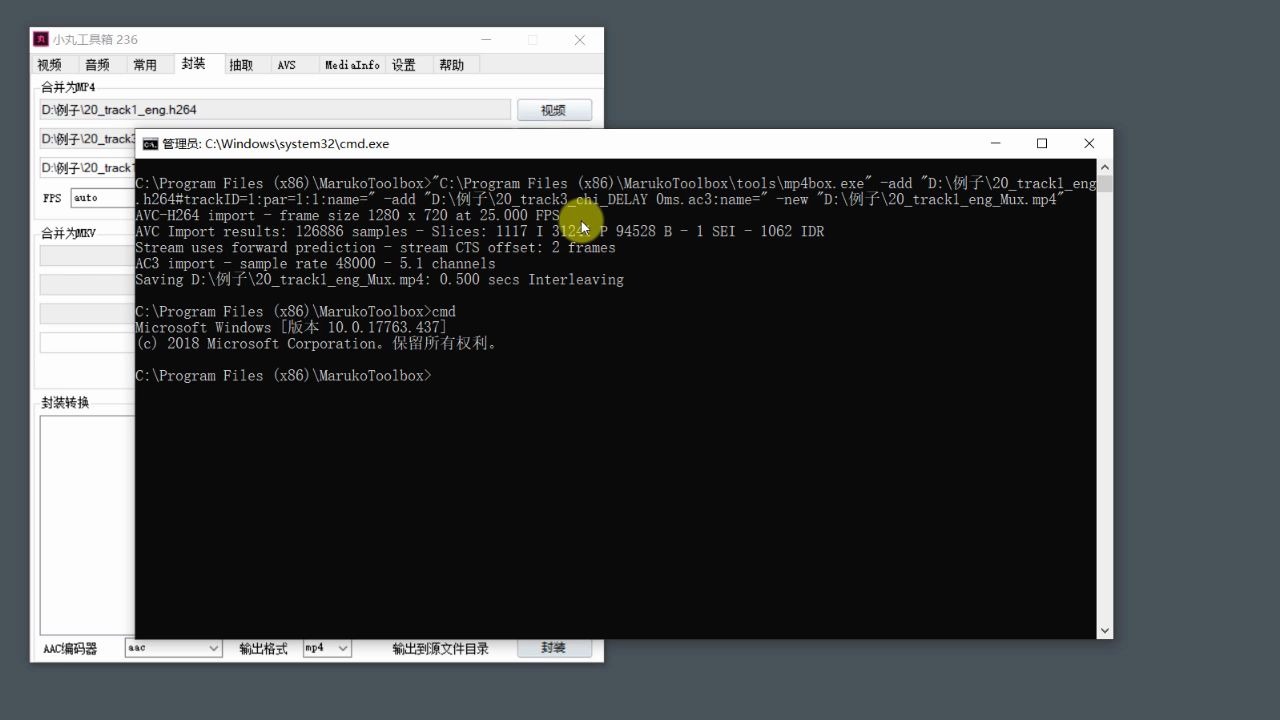Viewport: 1280px width, 720px height.
Task: Click the FPS auto combo box
Action: pyautogui.click(x=101, y=198)
